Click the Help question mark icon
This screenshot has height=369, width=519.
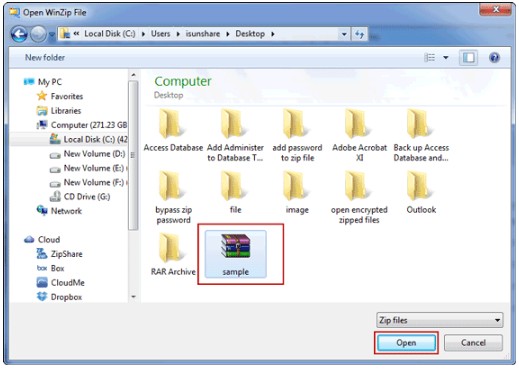click(494, 58)
